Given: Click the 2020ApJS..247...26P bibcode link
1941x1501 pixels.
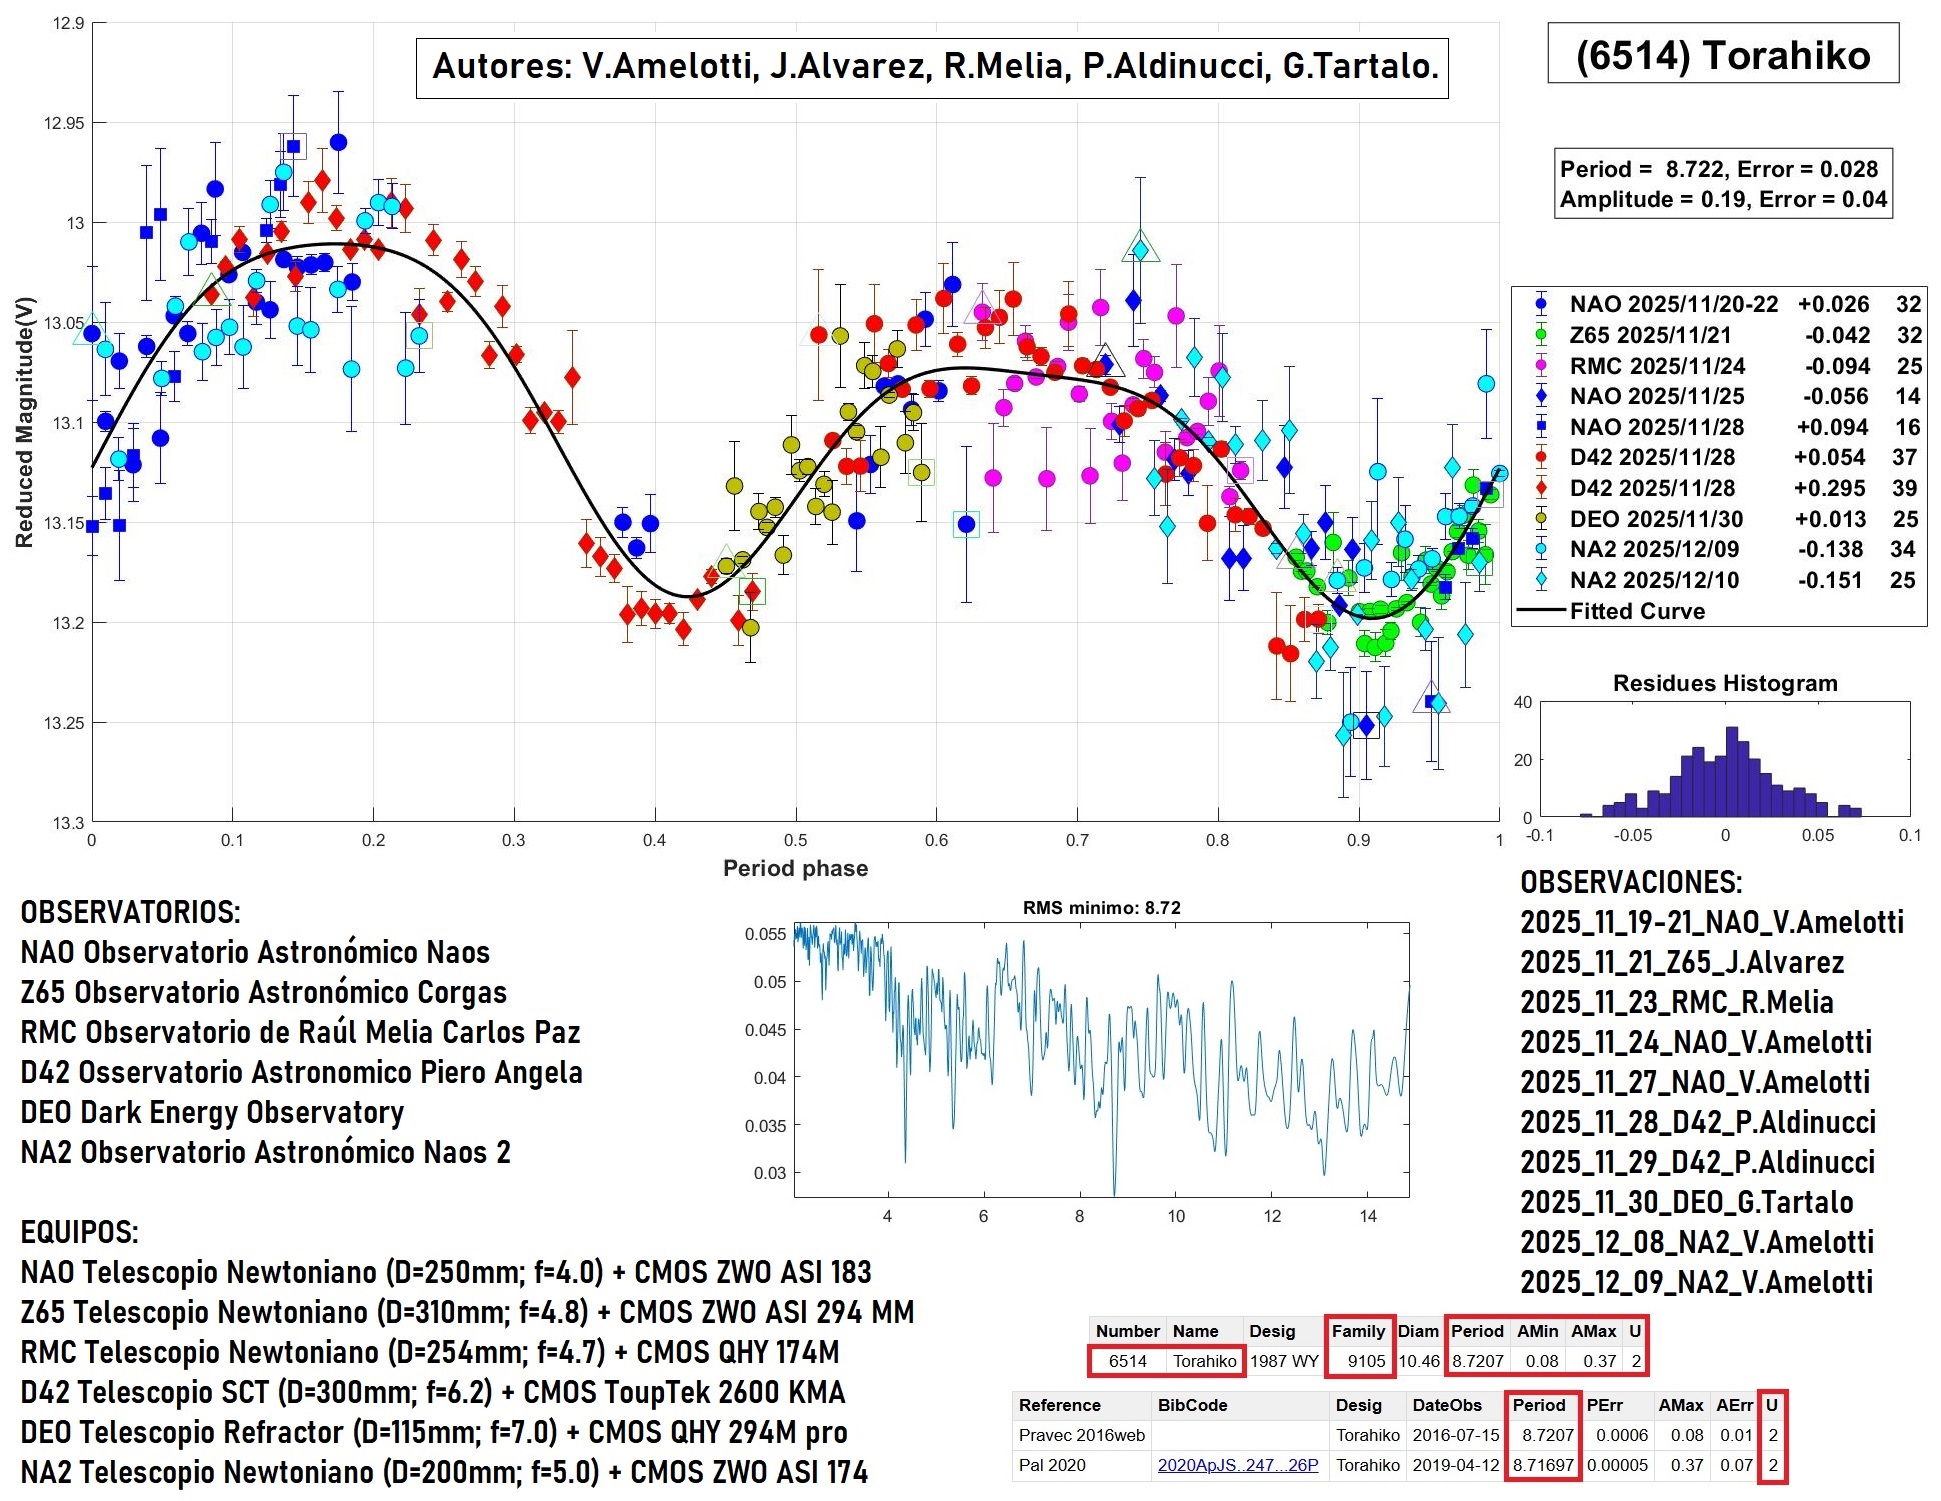Looking at the screenshot, I should (1237, 1465).
